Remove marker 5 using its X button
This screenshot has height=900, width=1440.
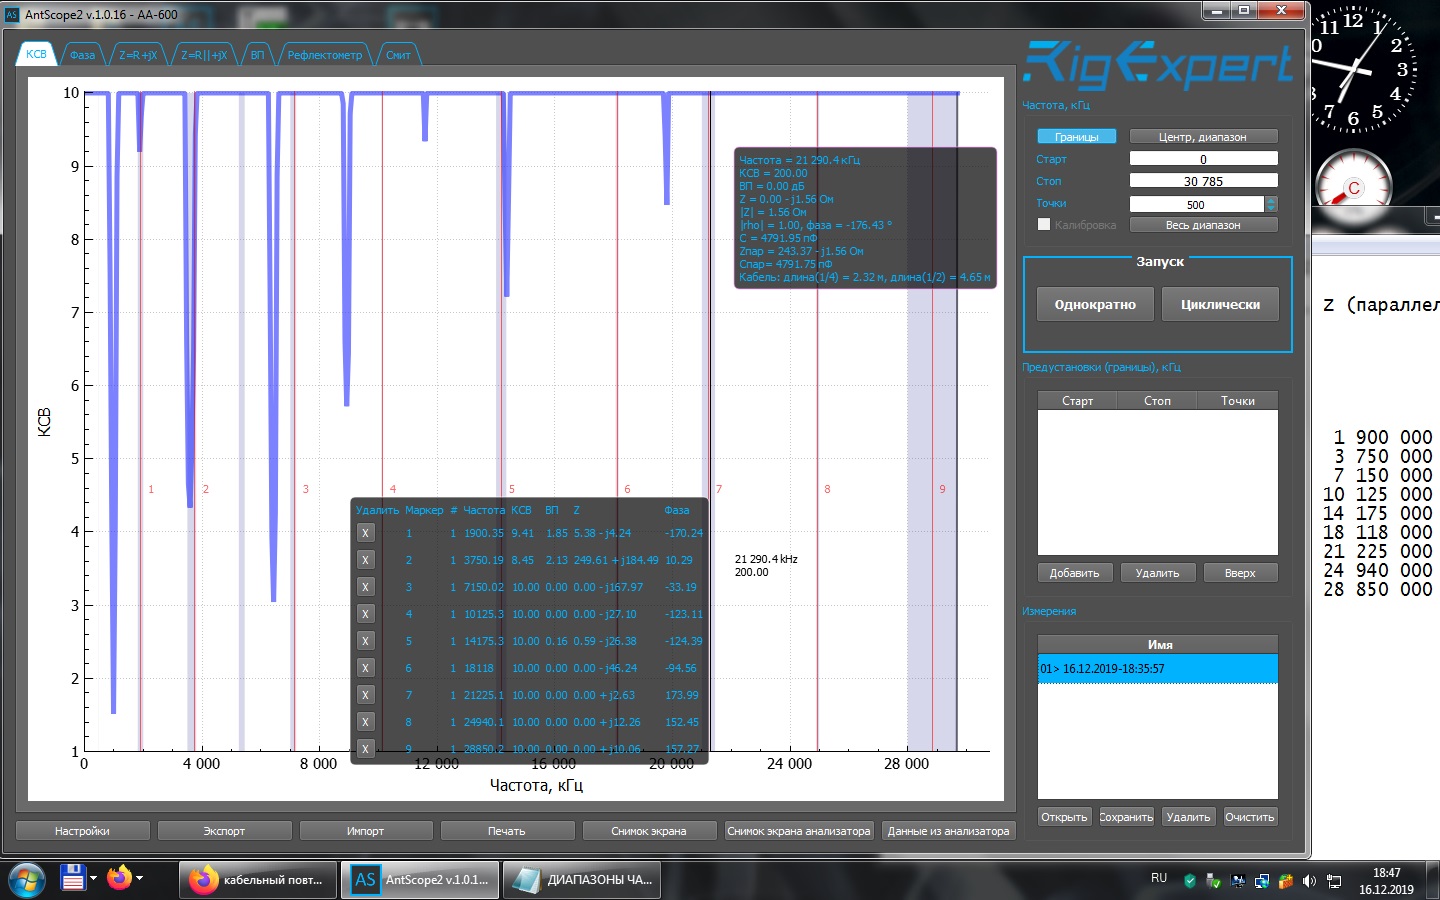[x=365, y=641]
